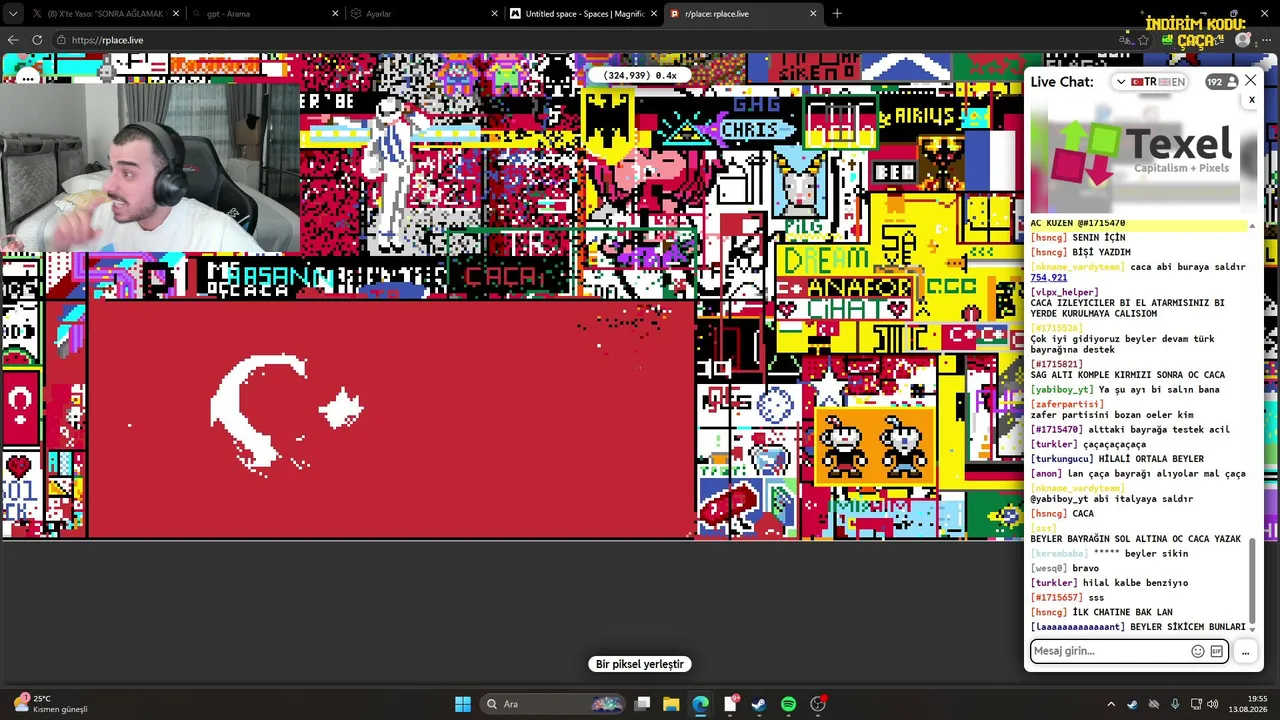1280x720 pixels.
Task: Switch live chat to EN channel
Action: (1172, 82)
